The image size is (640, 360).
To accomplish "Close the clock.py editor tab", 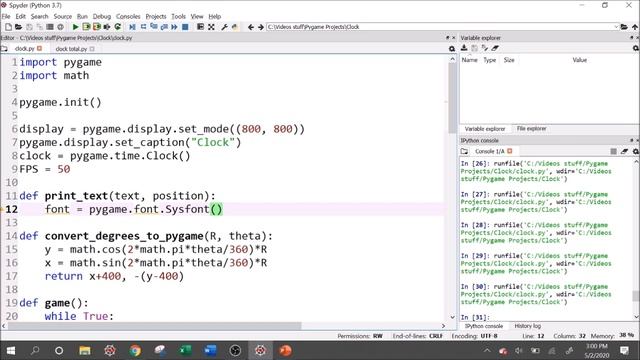I will click(x=40, y=48).
